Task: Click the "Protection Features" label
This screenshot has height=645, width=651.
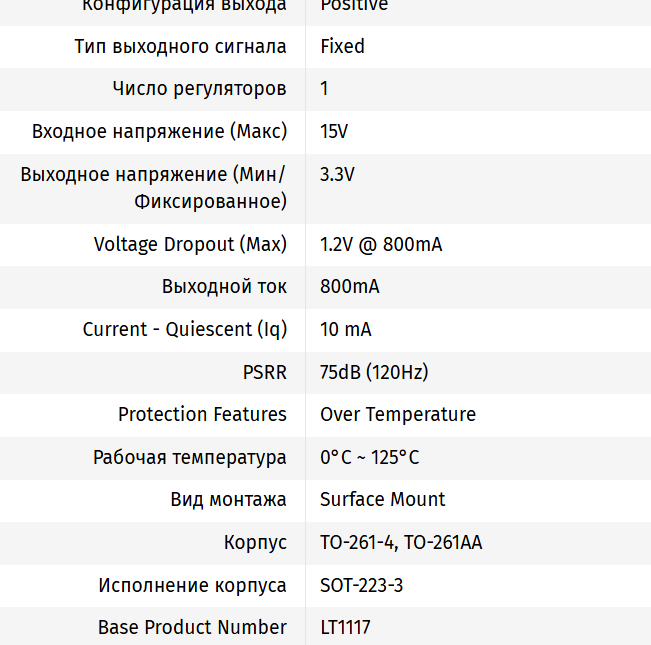Action: (x=202, y=414)
